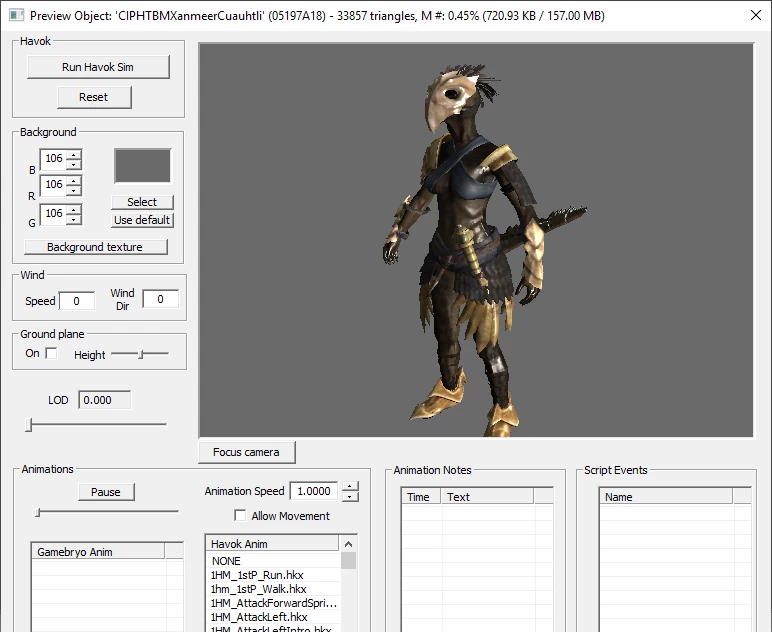772x632 pixels.
Task: Close the Preview Object window
Action: (756, 15)
